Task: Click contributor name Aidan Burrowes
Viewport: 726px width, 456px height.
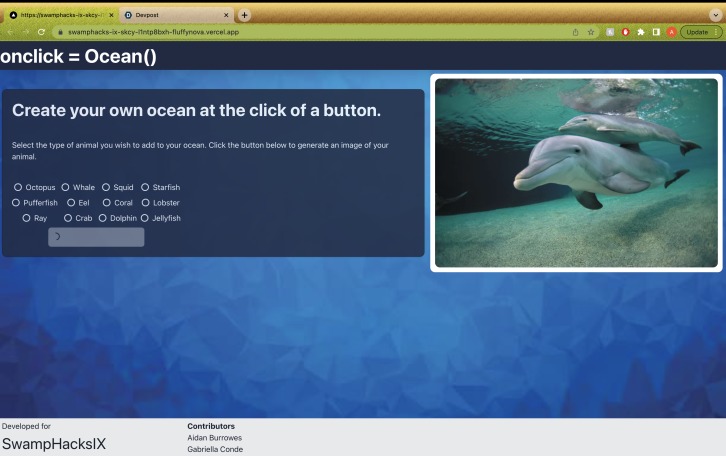Action: click(x=214, y=437)
